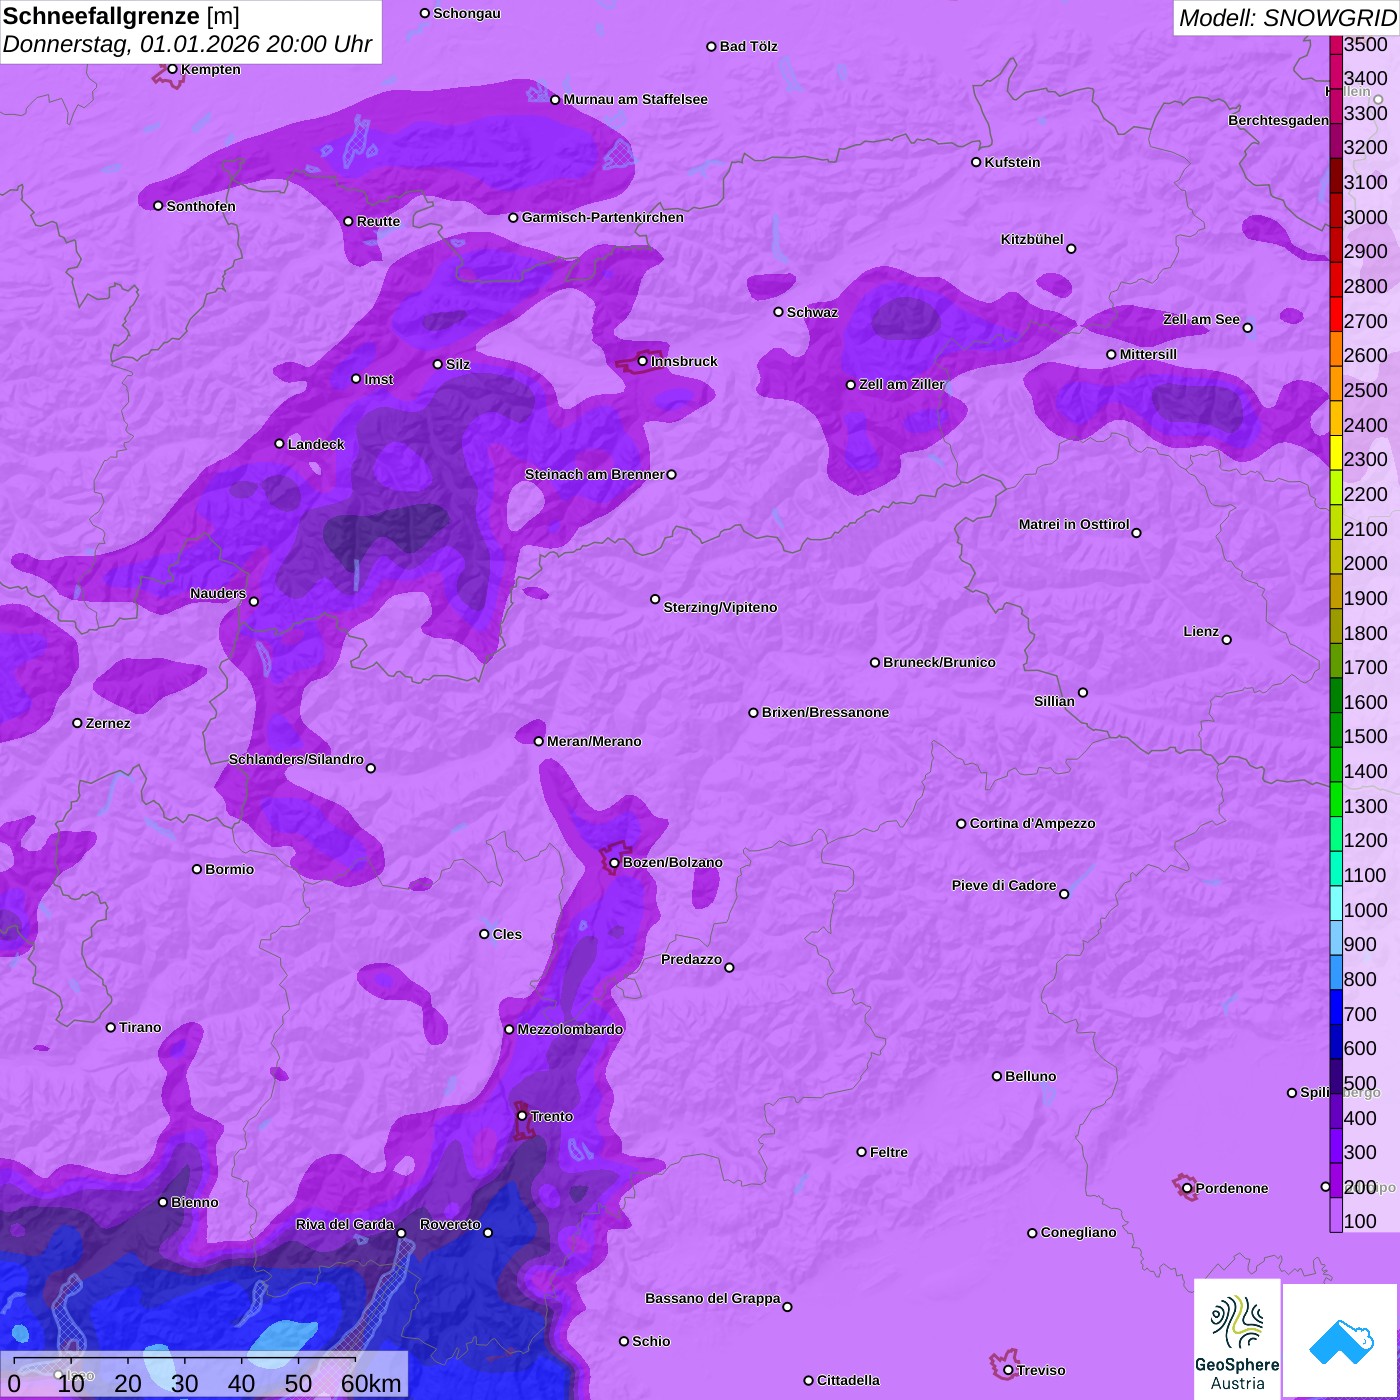Viewport: 1400px width, 1400px height.
Task: Click the 2000 legend value
Action: click(x=1365, y=563)
